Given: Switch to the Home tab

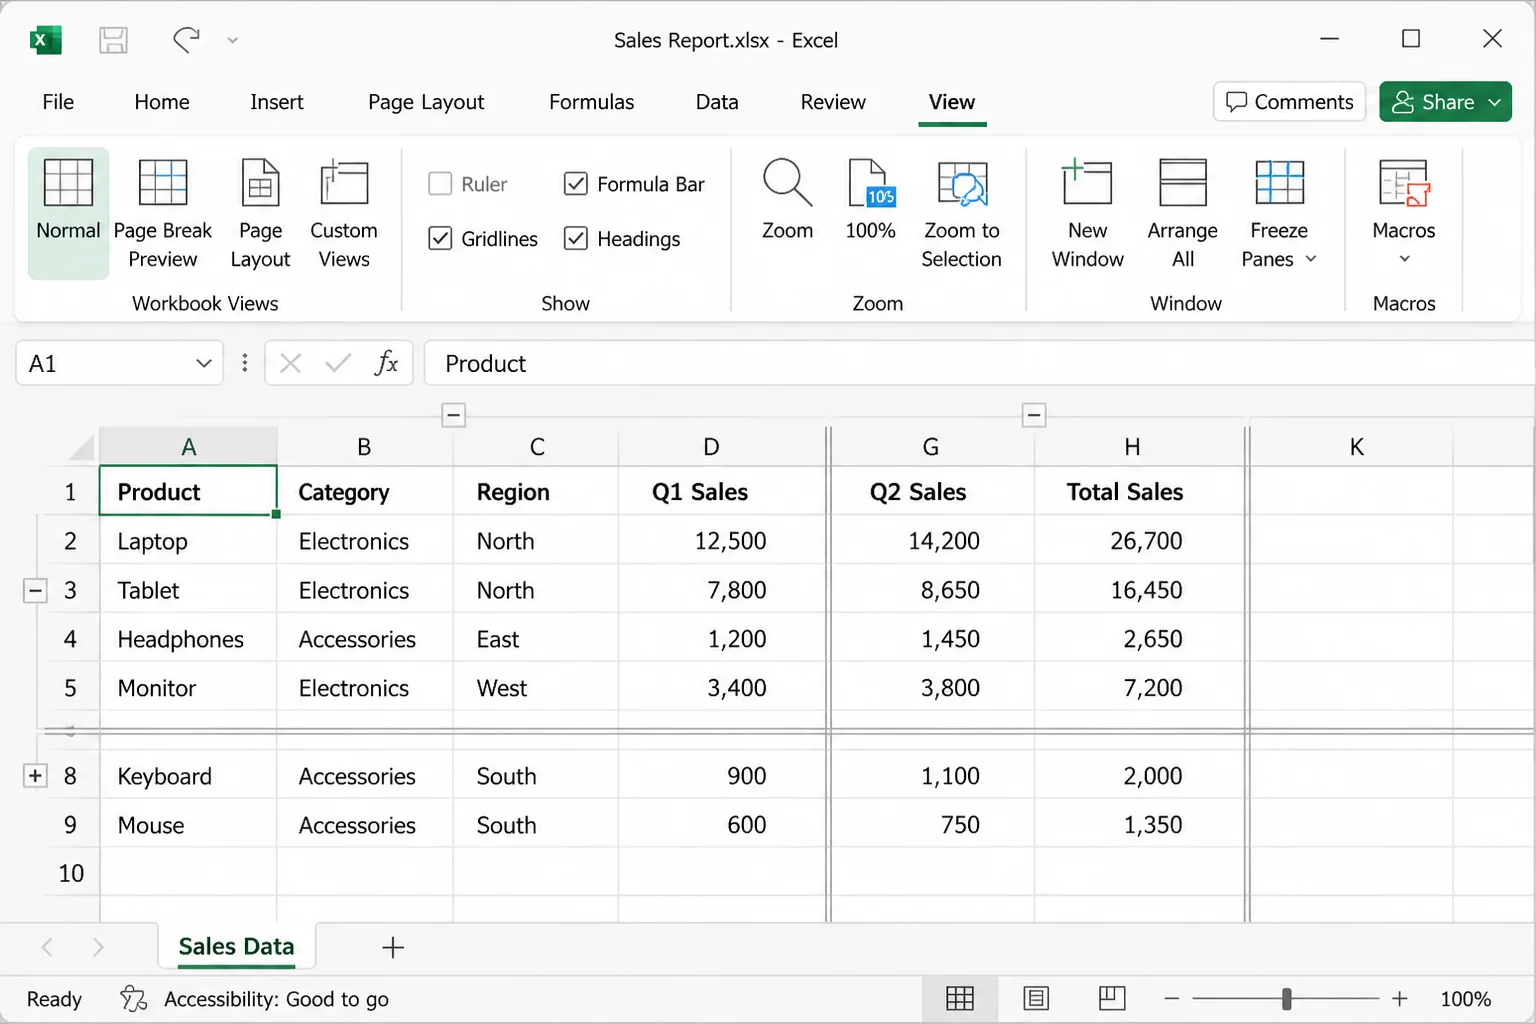Looking at the screenshot, I should click(x=162, y=102).
